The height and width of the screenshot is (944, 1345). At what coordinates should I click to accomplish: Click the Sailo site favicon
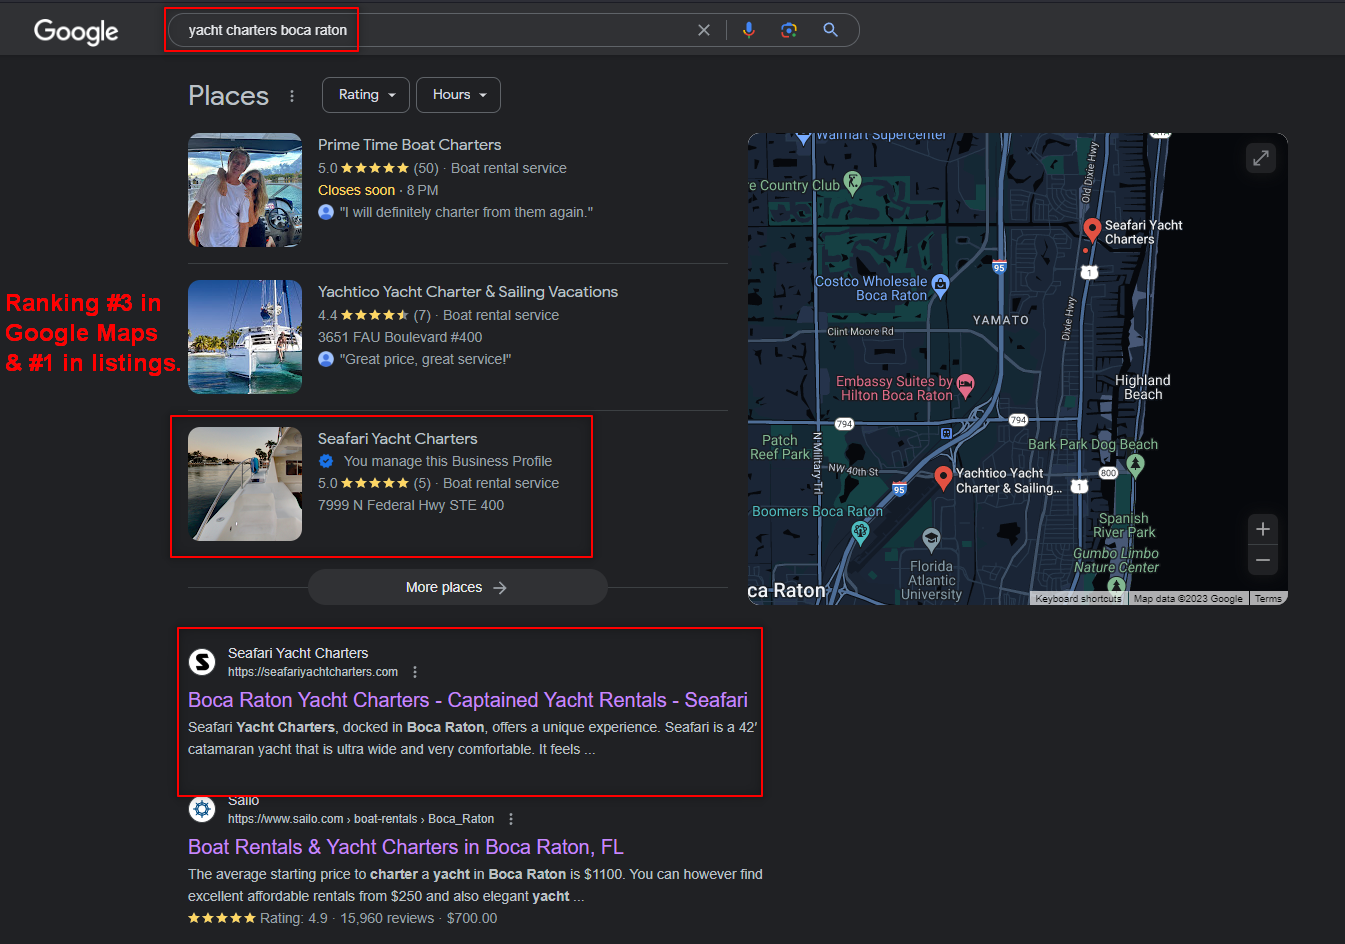tap(202, 808)
